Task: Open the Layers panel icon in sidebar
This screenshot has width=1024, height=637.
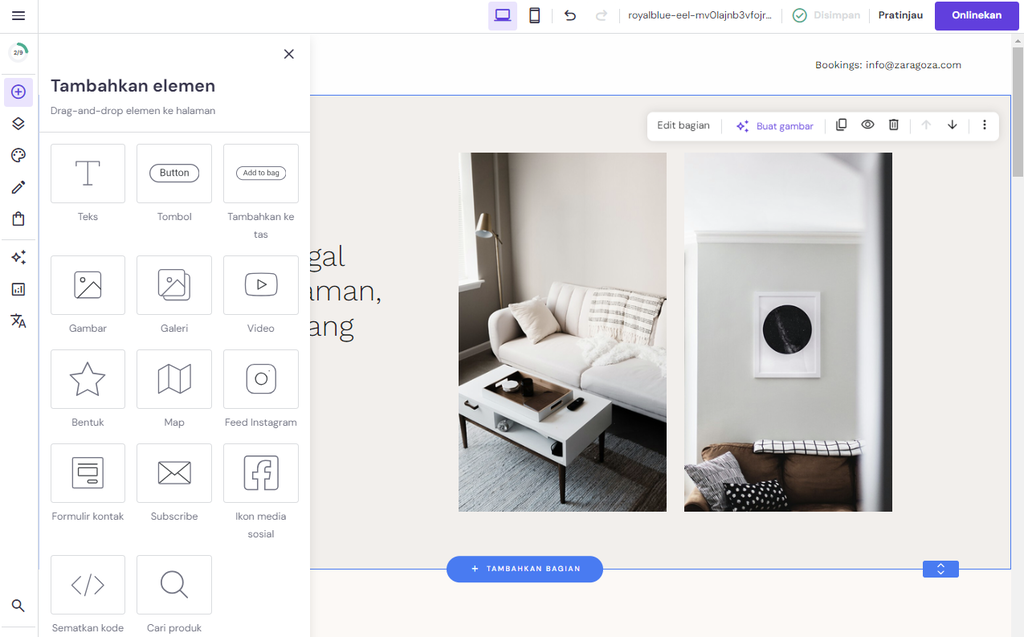Action: coord(18,123)
